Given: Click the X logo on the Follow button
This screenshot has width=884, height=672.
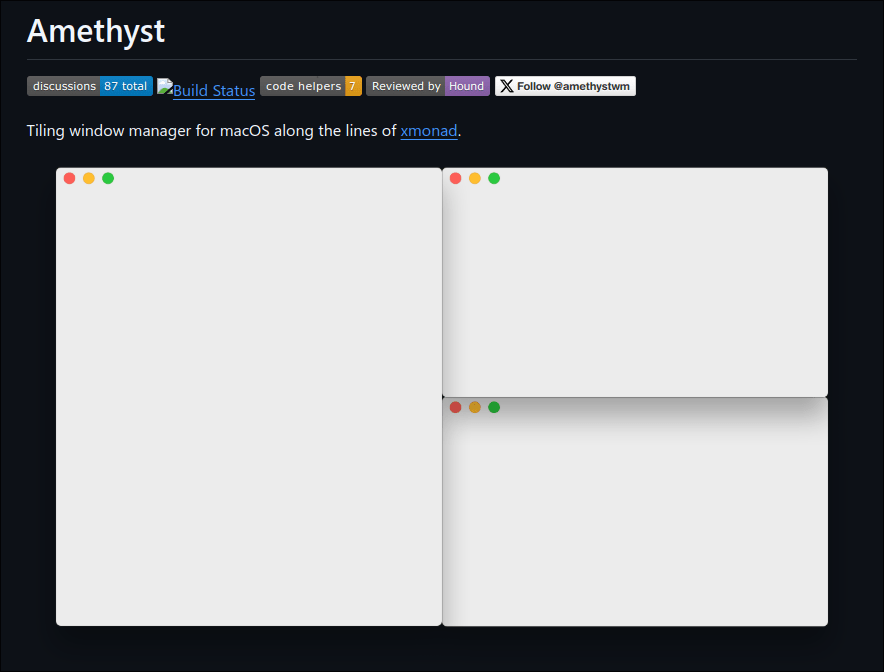Looking at the screenshot, I should tap(507, 86).
